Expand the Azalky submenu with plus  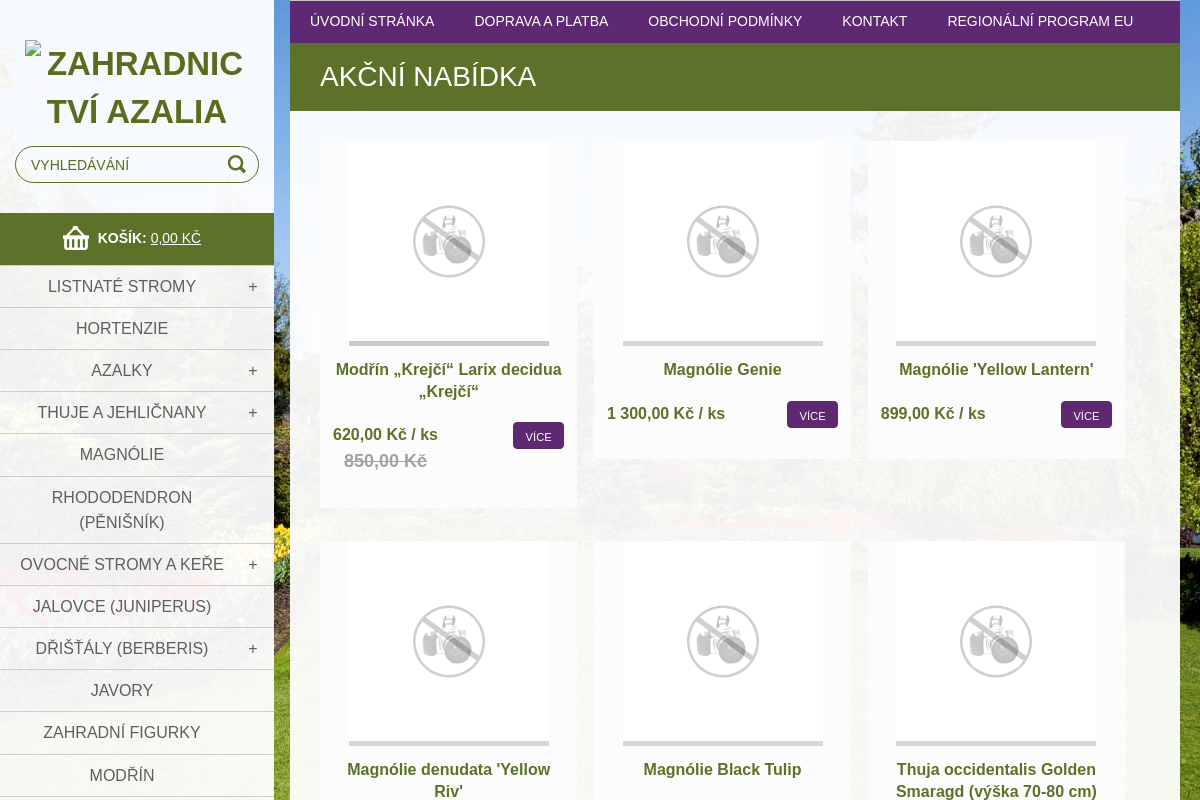pos(253,371)
